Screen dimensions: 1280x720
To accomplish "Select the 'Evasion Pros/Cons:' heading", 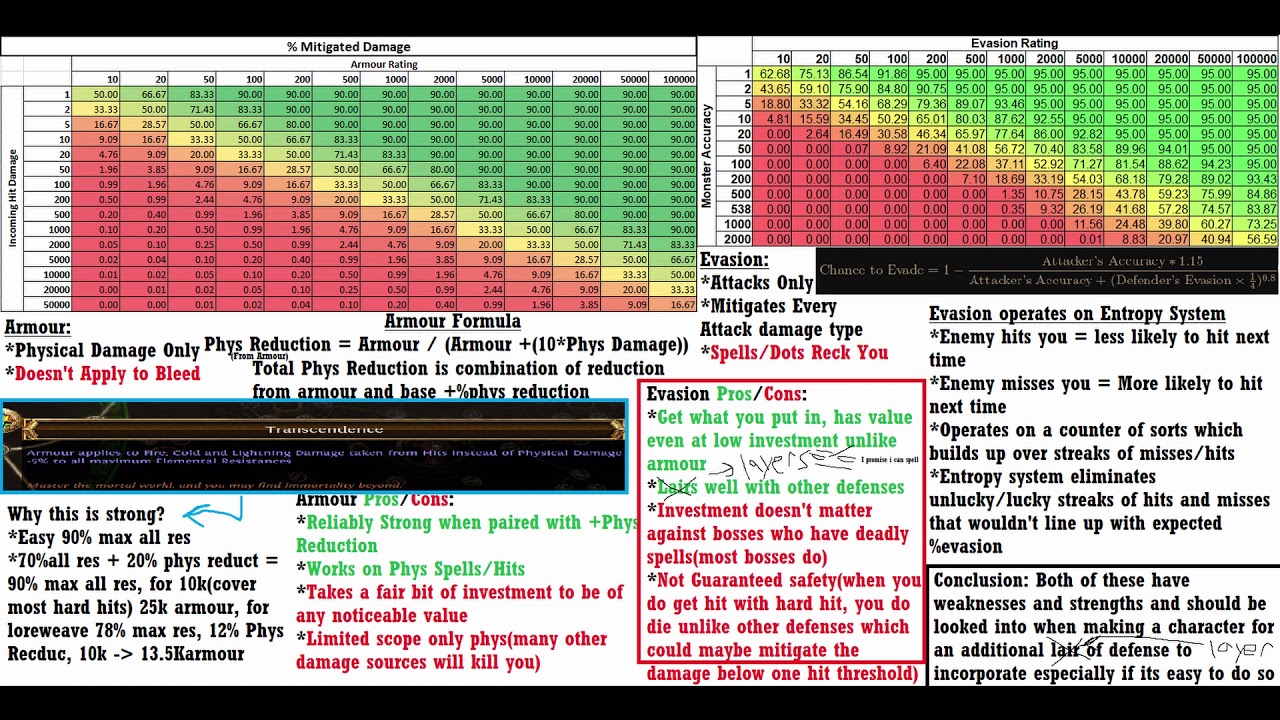I will click(726, 394).
